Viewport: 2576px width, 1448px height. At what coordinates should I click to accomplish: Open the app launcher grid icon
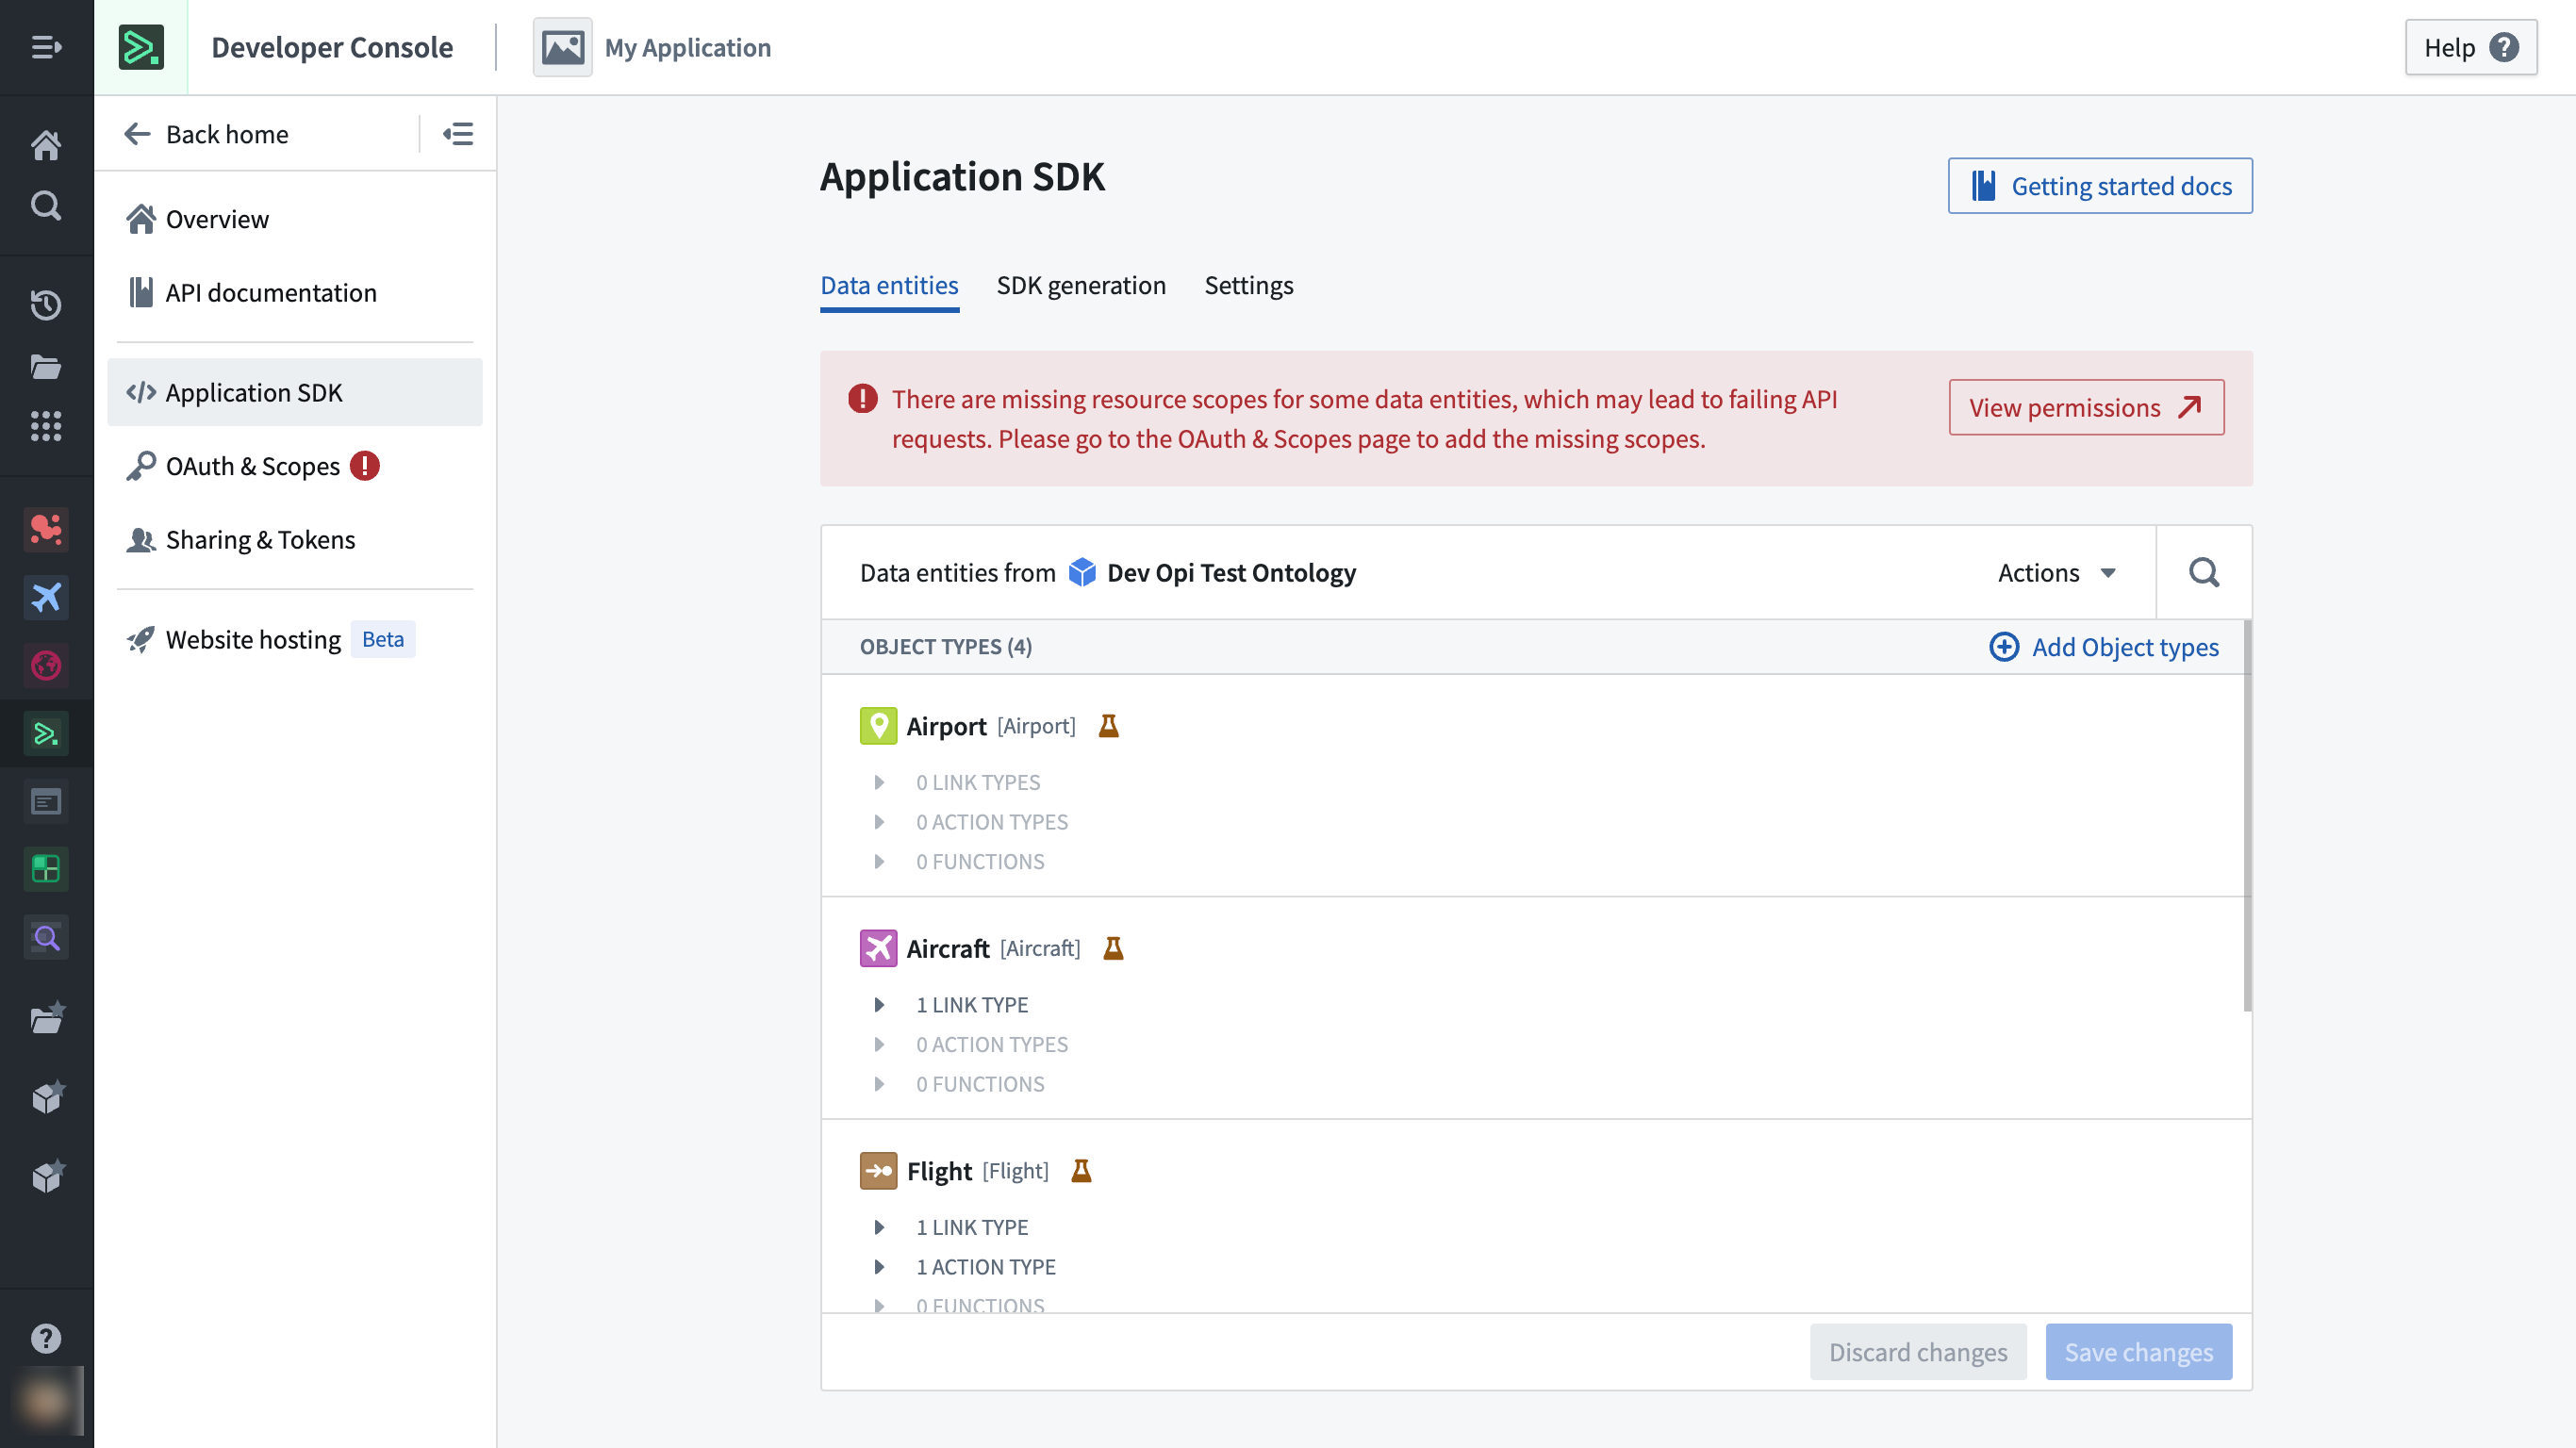(x=46, y=427)
